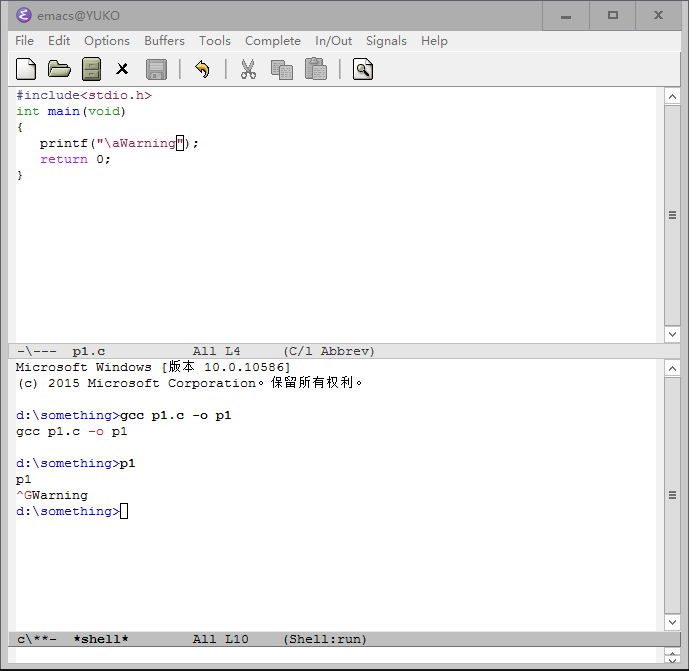Click the p1.c buffer name in mode line
Screen dimensions: 689x671
point(89,351)
